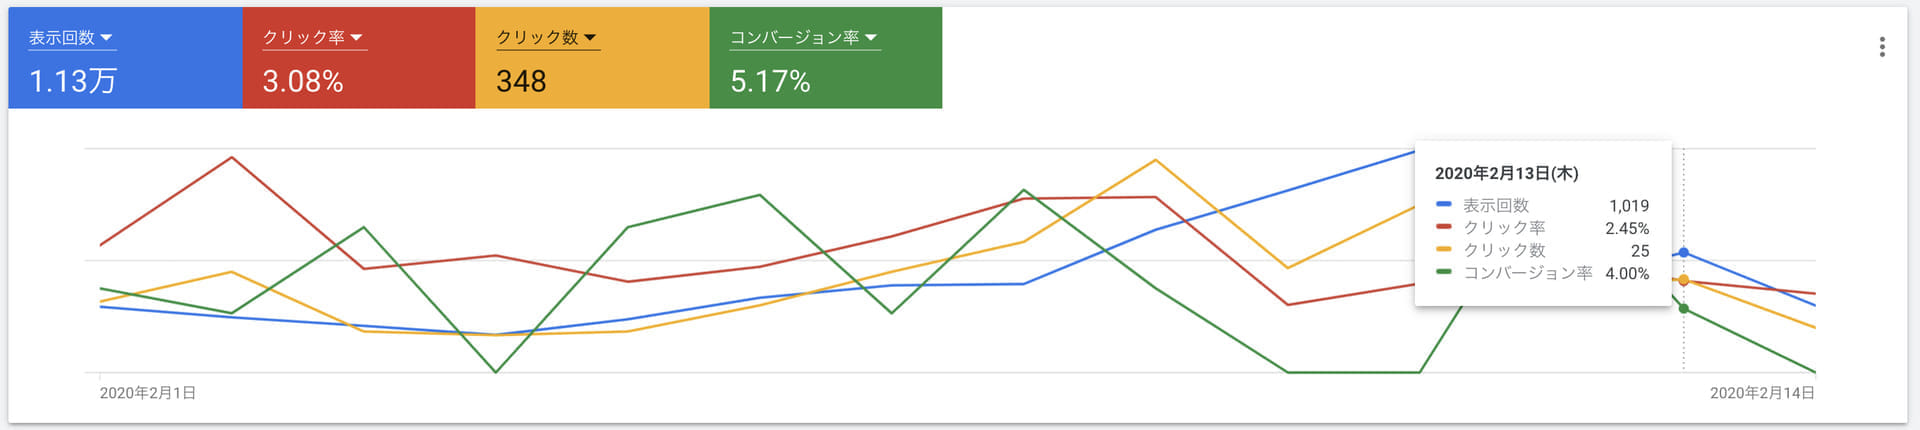Click the red line's highest peak

click(x=232, y=157)
